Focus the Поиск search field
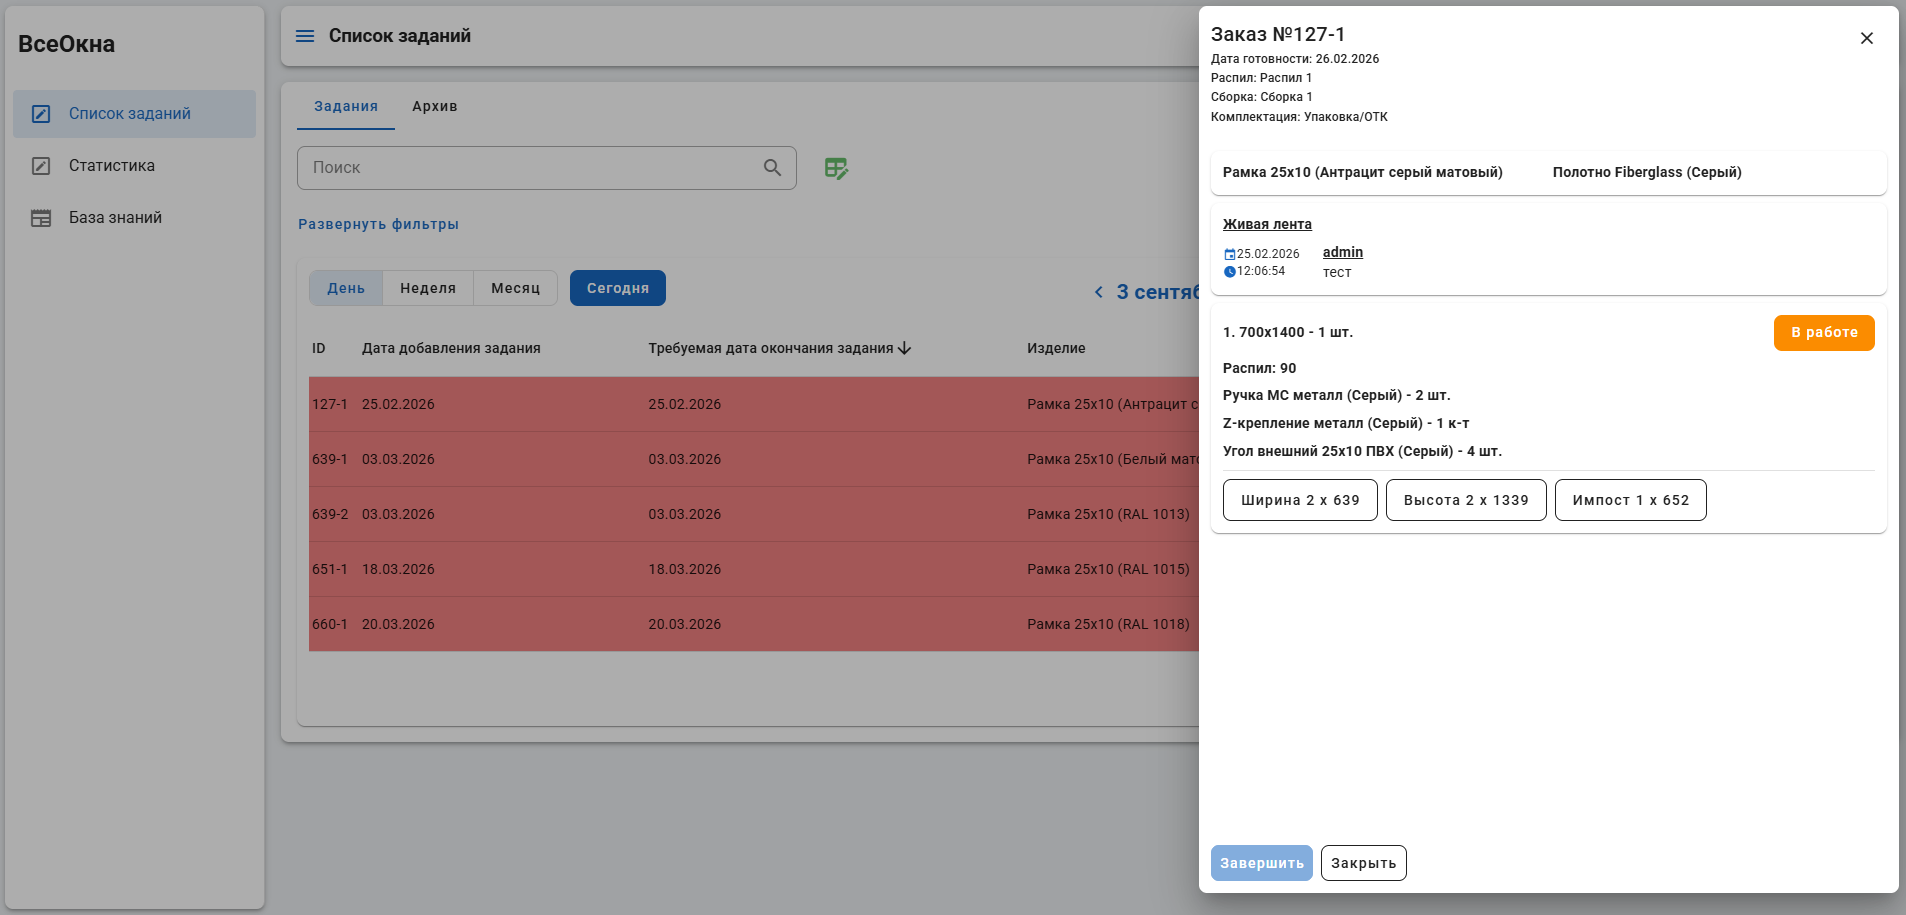The image size is (1906, 915). pos(547,168)
